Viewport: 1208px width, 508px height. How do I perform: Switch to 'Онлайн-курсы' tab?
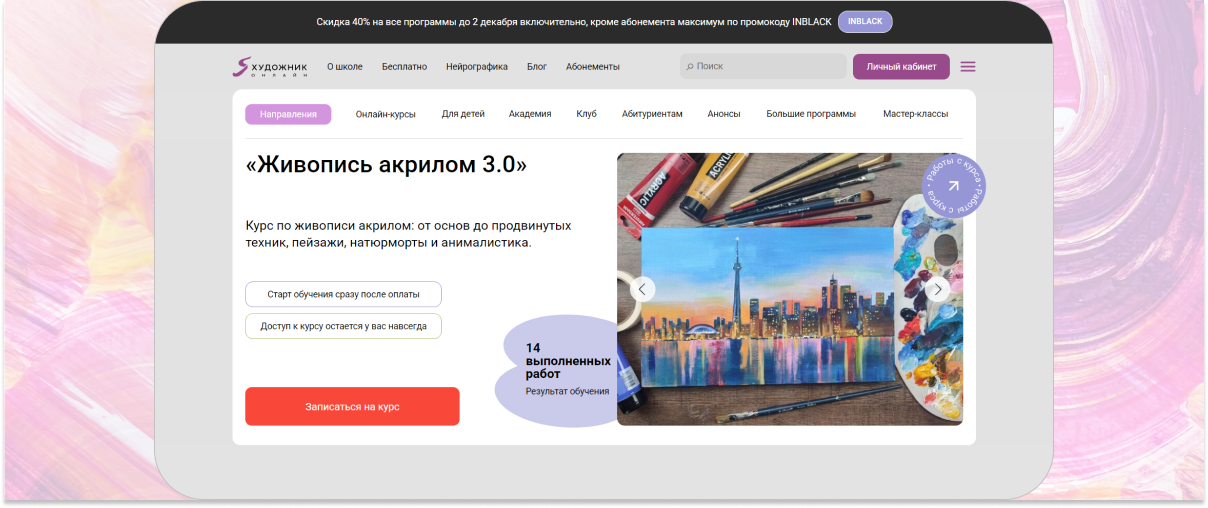[385, 114]
